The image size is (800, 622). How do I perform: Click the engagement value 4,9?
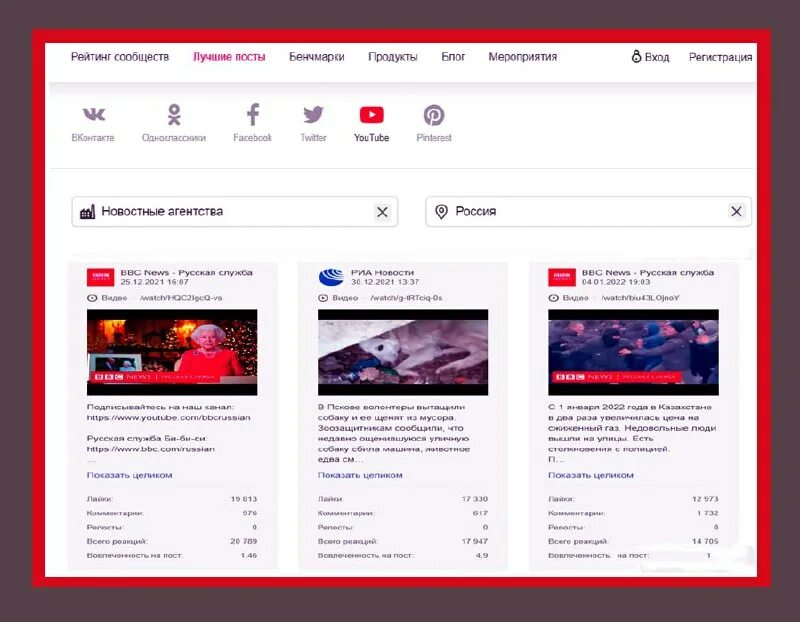click(482, 555)
